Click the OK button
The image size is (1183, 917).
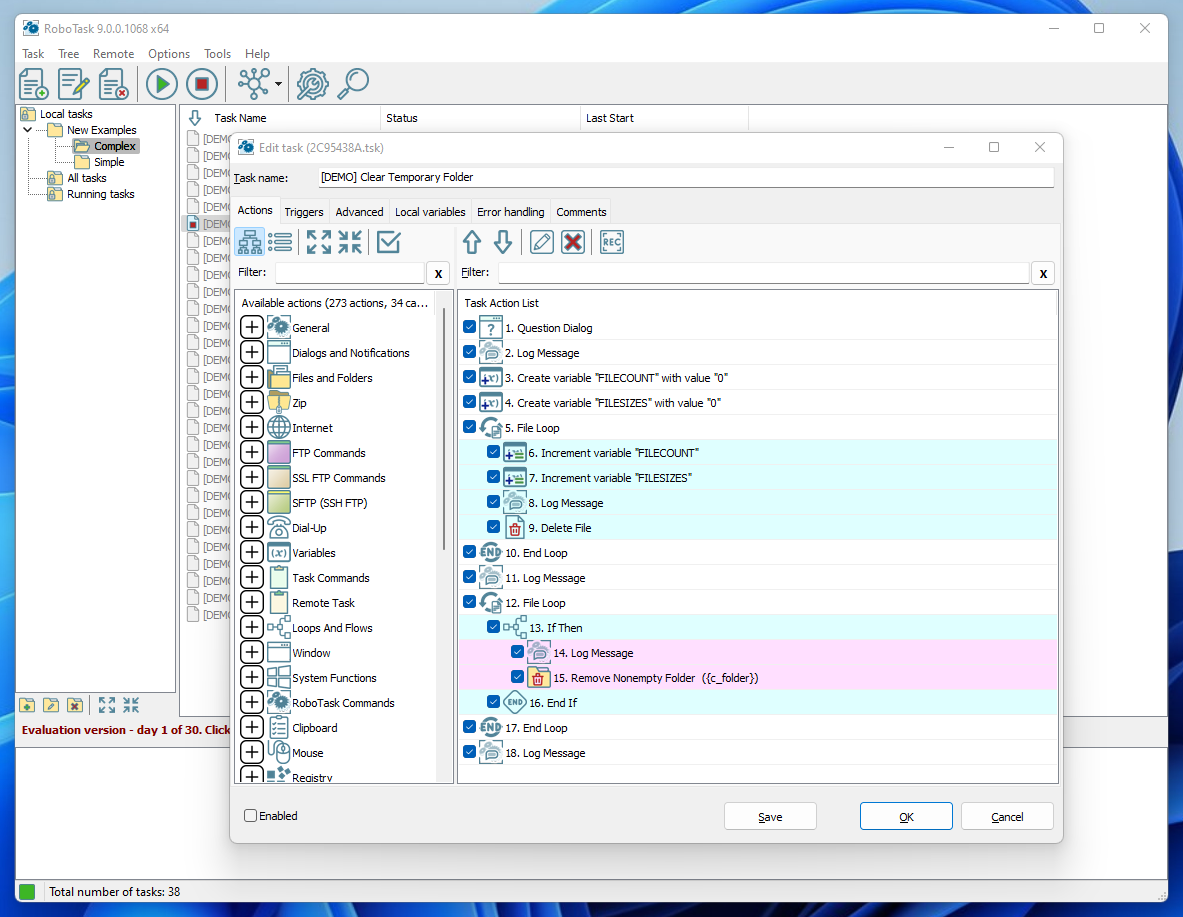[x=906, y=817]
